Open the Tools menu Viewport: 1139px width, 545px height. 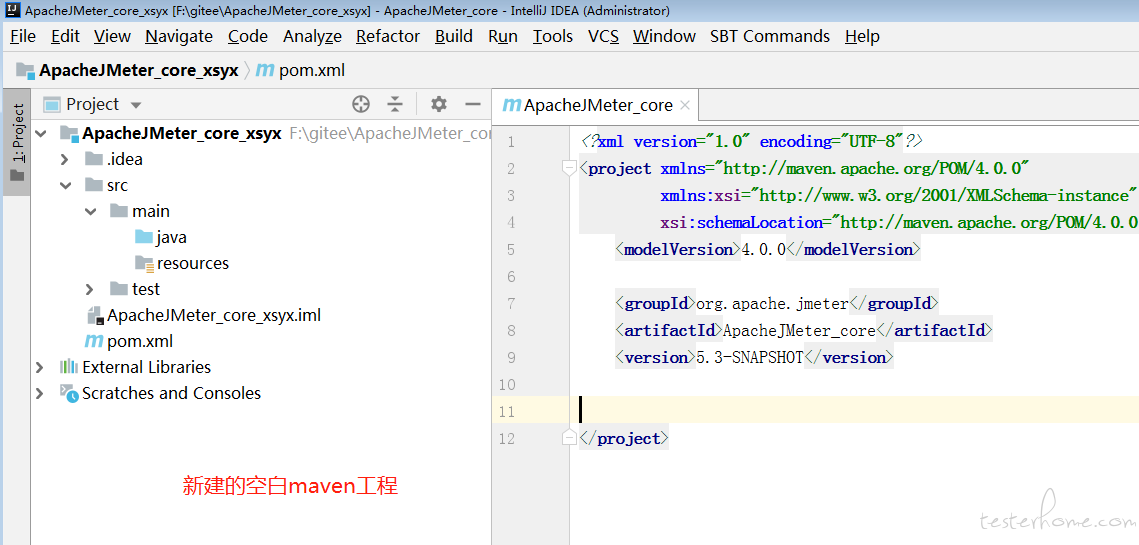553,36
